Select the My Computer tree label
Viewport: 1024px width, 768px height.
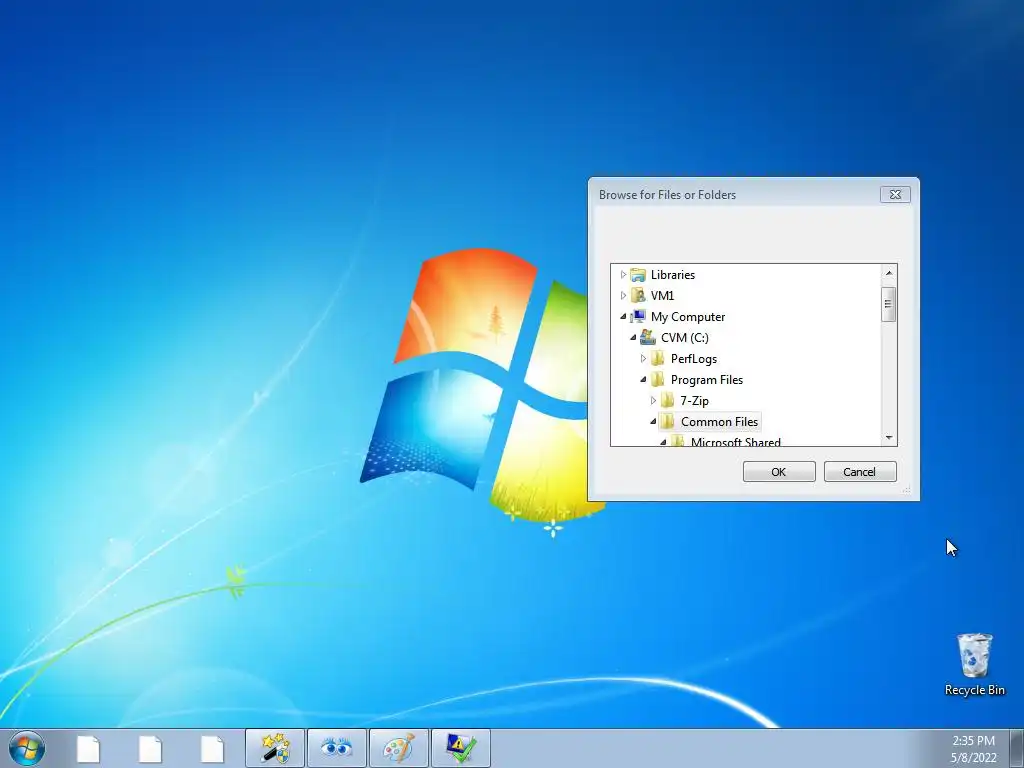point(688,317)
